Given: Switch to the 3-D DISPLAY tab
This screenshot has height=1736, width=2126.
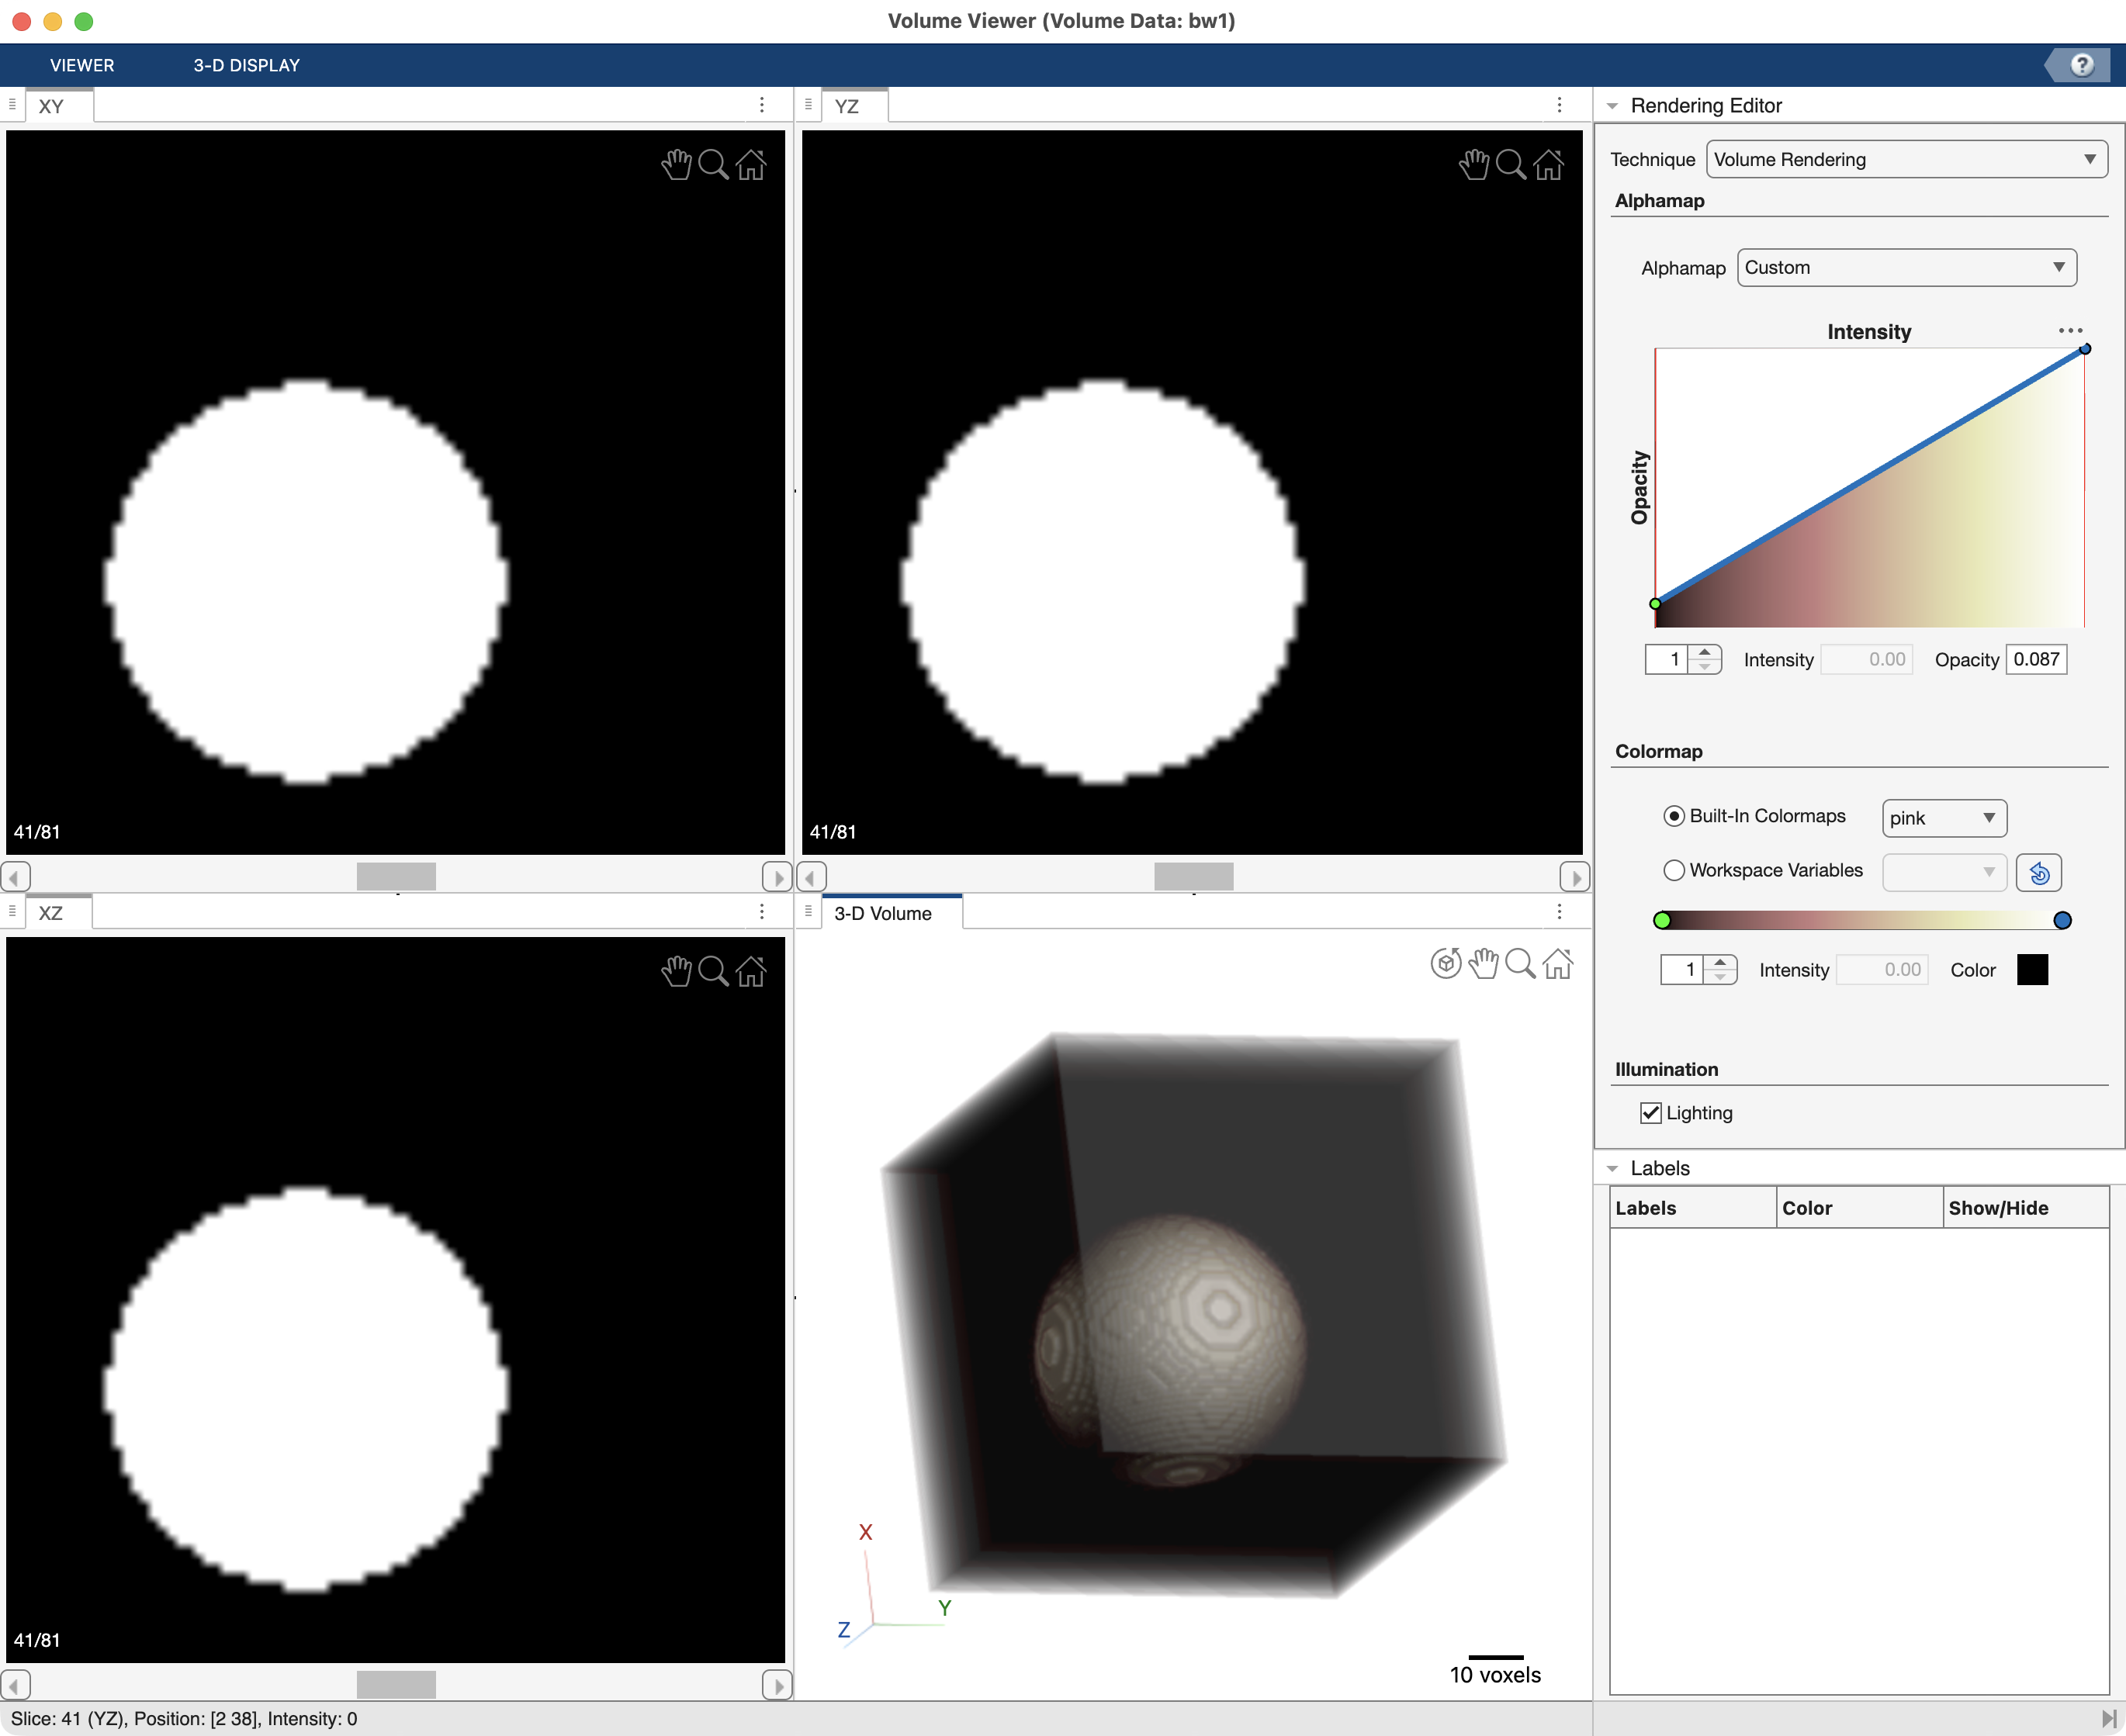Looking at the screenshot, I should (x=246, y=65).
